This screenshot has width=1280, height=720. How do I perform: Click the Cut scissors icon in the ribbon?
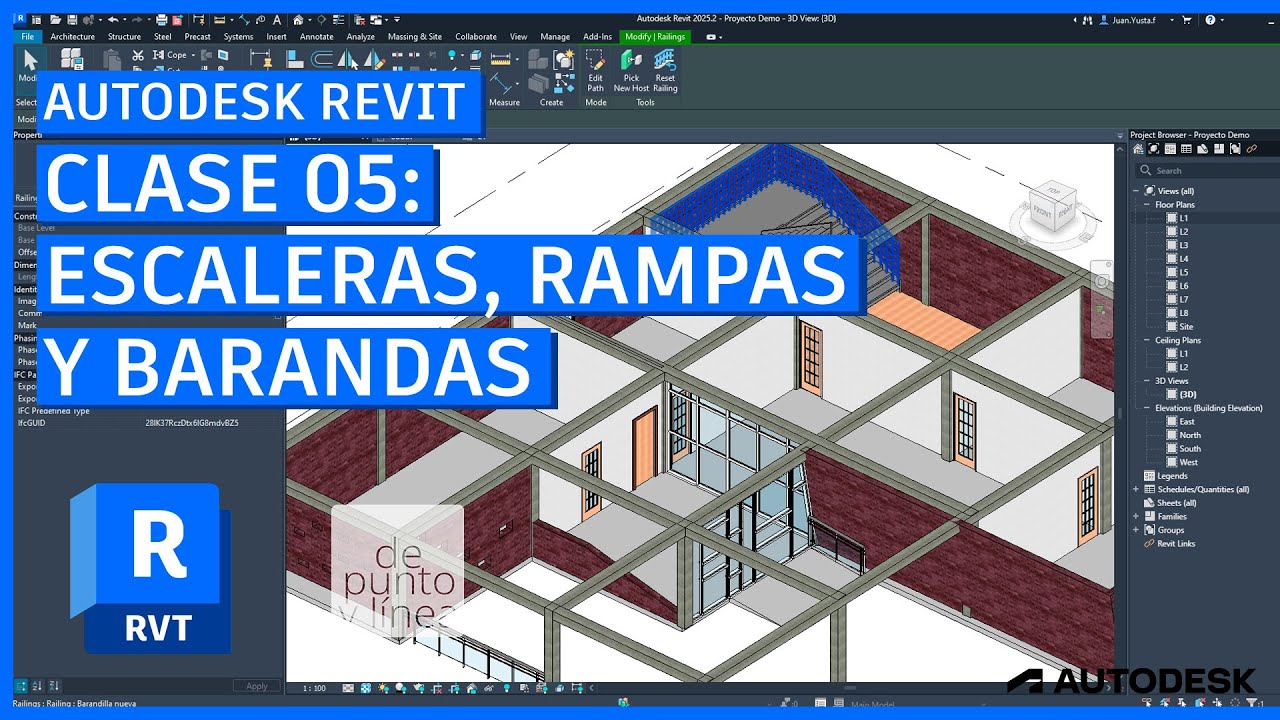click(x=138, y=55)
